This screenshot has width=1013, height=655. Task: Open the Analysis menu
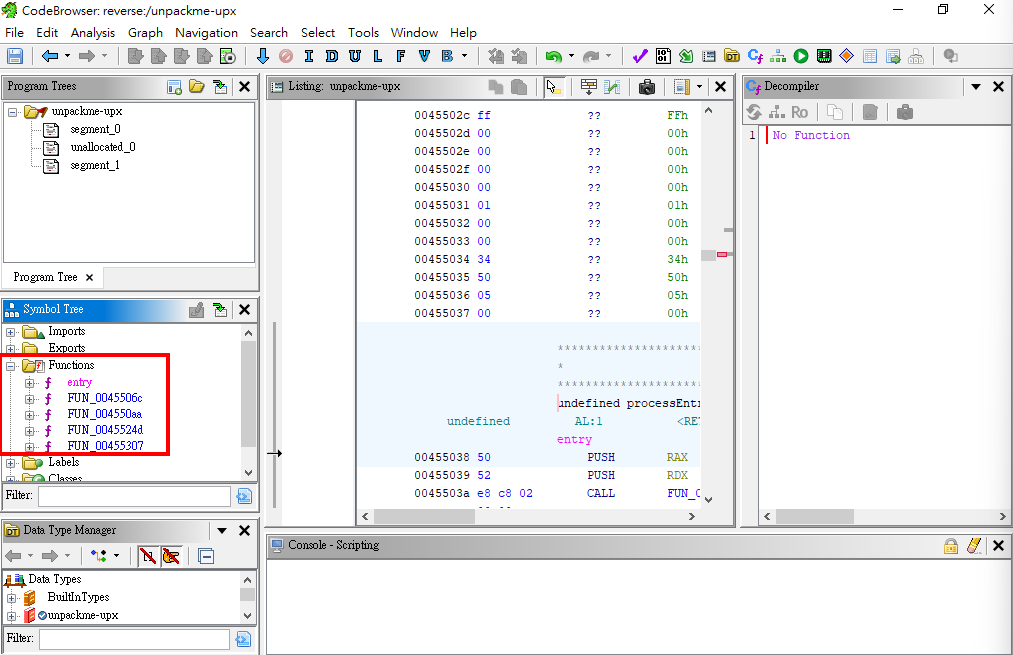tap(92, 32)
